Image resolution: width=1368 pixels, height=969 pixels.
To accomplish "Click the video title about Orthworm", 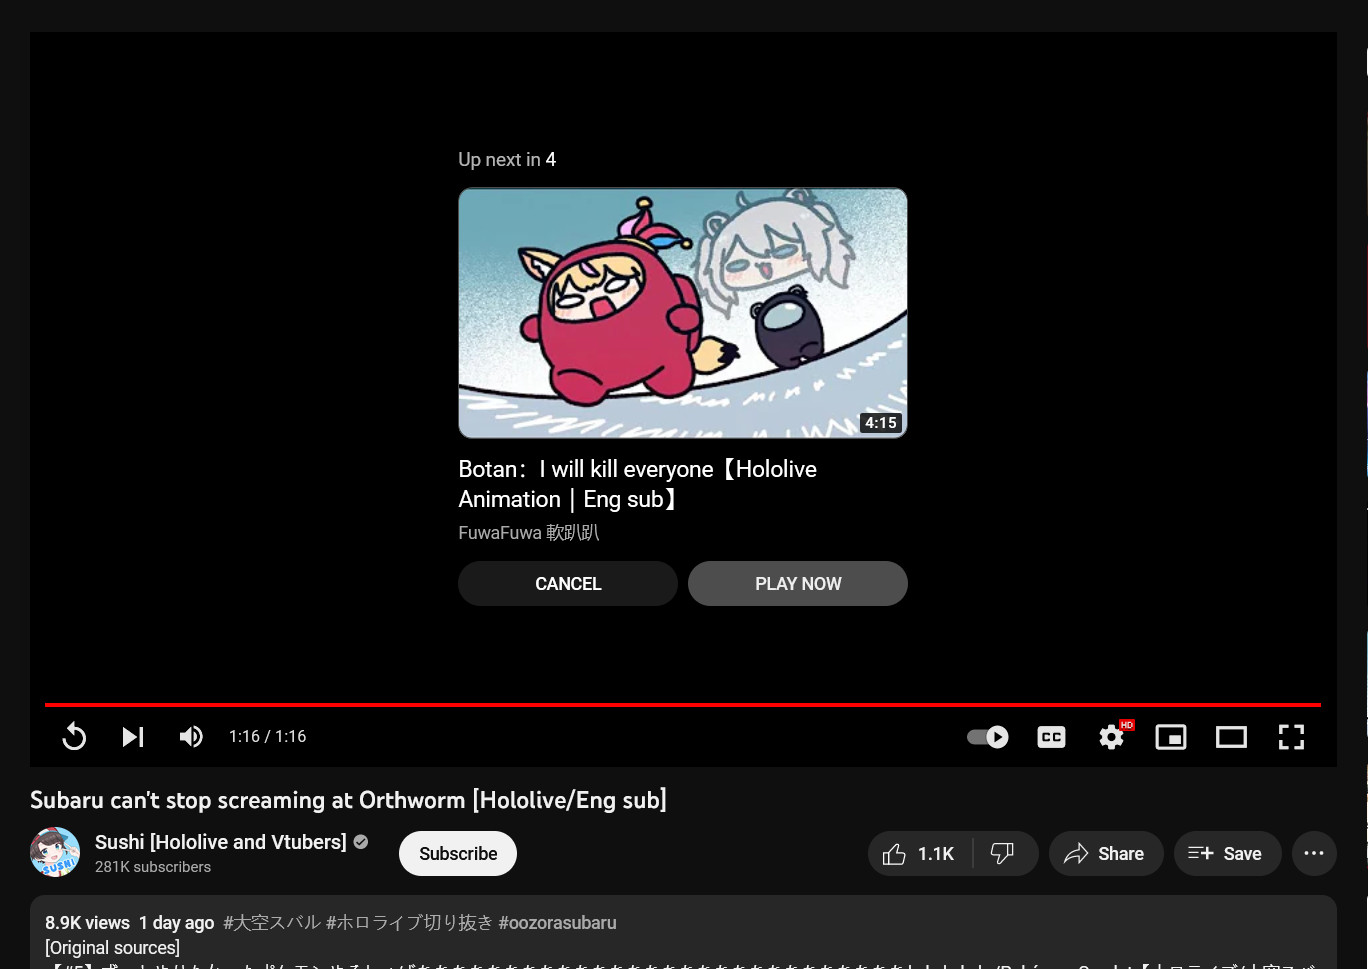I will [x=348, y=800].
